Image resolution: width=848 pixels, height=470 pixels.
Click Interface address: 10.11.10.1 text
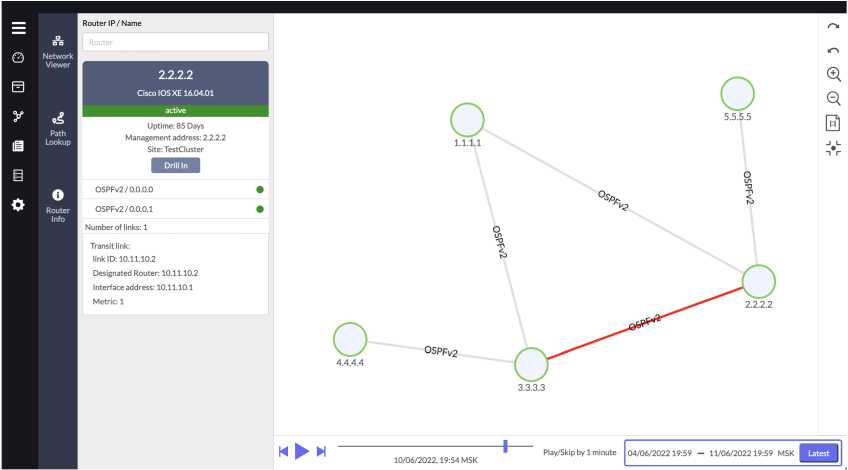click(x=143, y=287)
